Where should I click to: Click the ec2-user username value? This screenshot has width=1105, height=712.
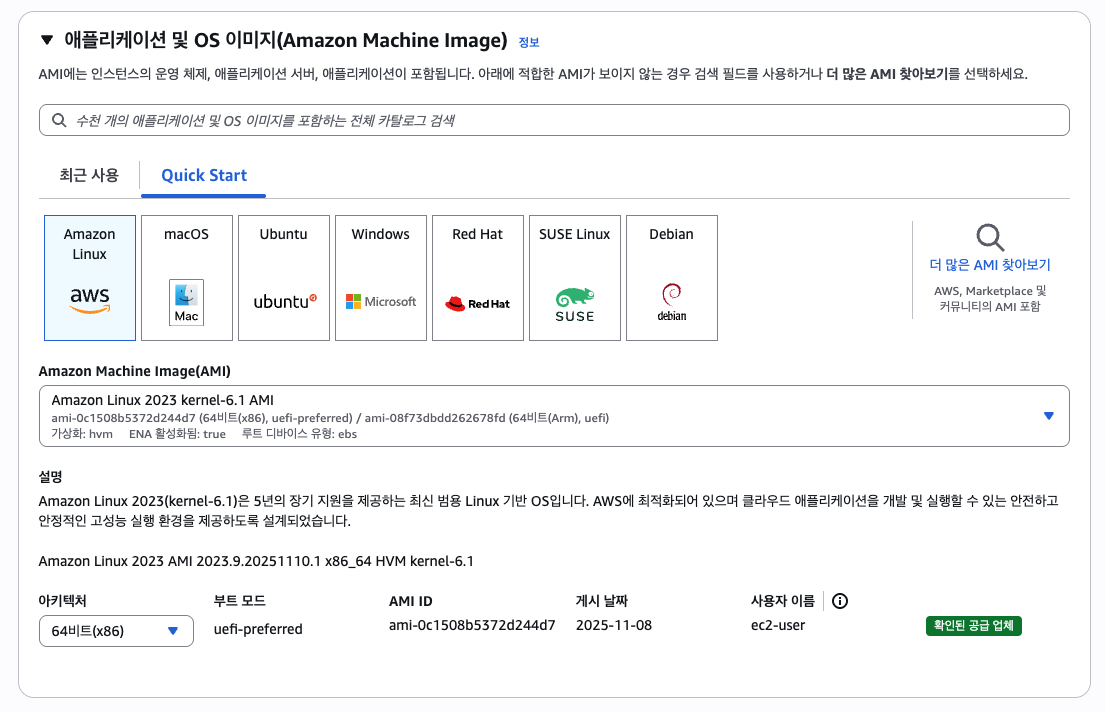pos(778,625)
